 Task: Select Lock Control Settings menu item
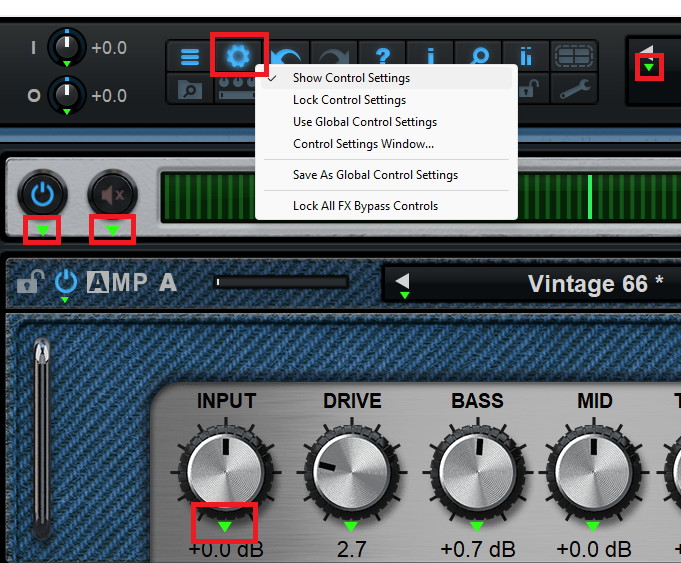click(x=386, y=100)
